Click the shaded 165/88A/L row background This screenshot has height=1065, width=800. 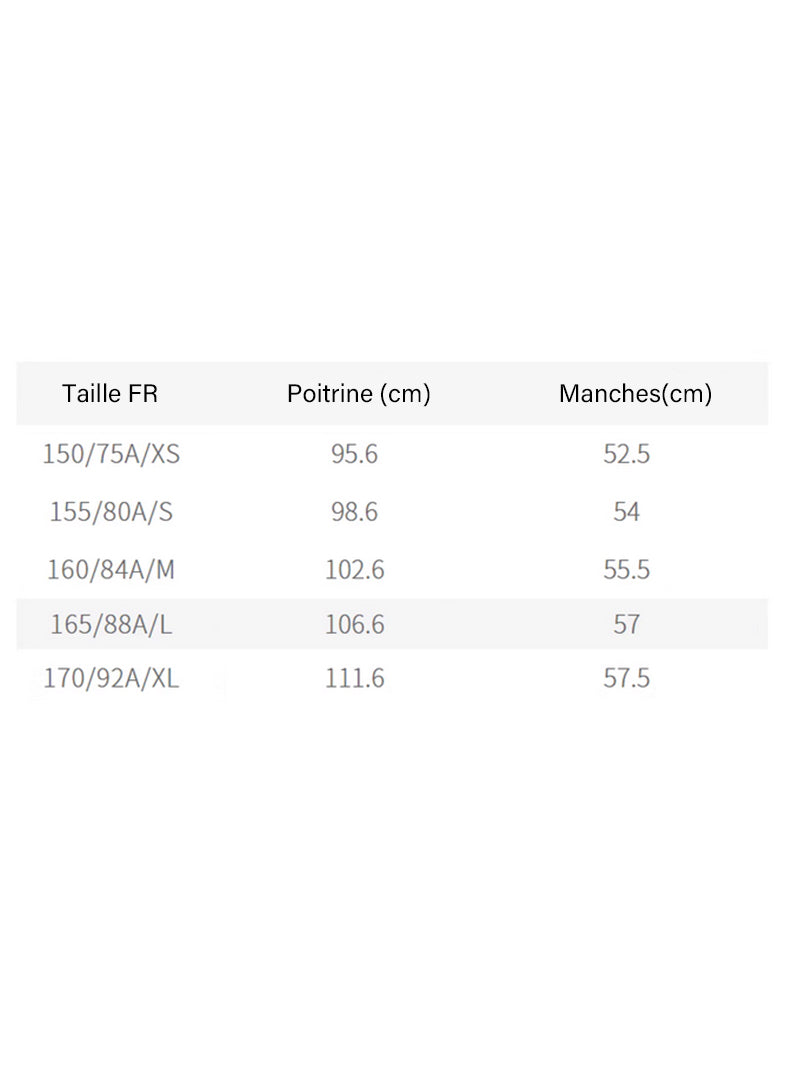[x=392, y=624]
